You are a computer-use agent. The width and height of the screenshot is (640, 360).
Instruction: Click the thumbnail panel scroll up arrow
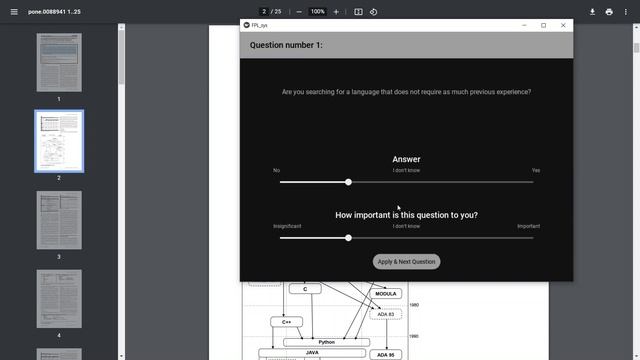[x=121, y=27]
